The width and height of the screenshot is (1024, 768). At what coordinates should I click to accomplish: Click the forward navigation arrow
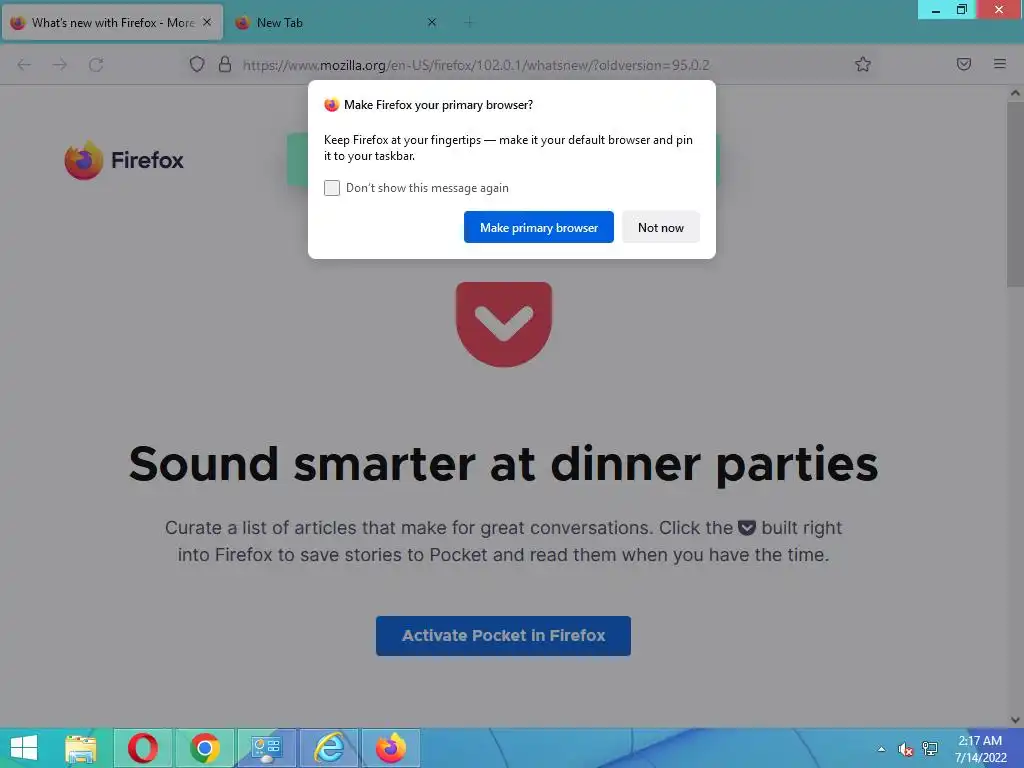[x=60, y=65]
